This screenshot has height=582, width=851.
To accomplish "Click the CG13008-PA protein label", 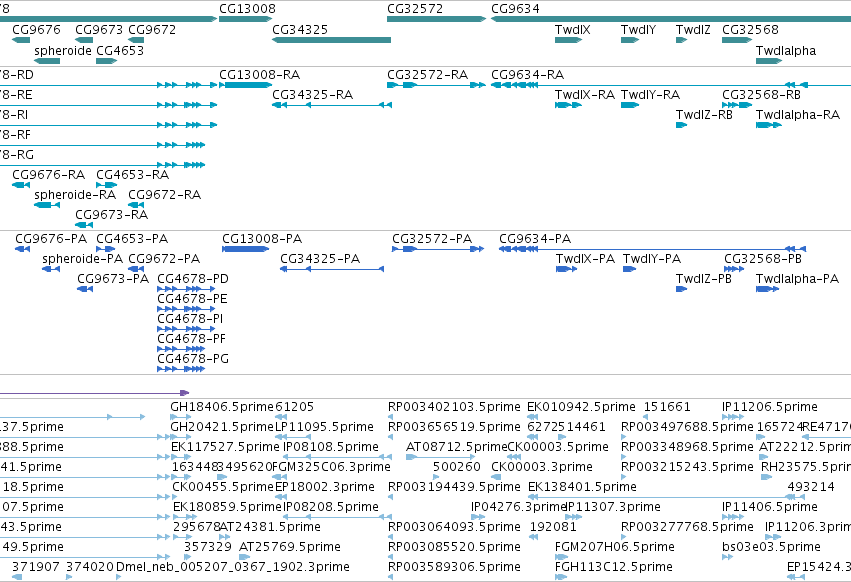I will pyautogui.click(x=262, y=238).
